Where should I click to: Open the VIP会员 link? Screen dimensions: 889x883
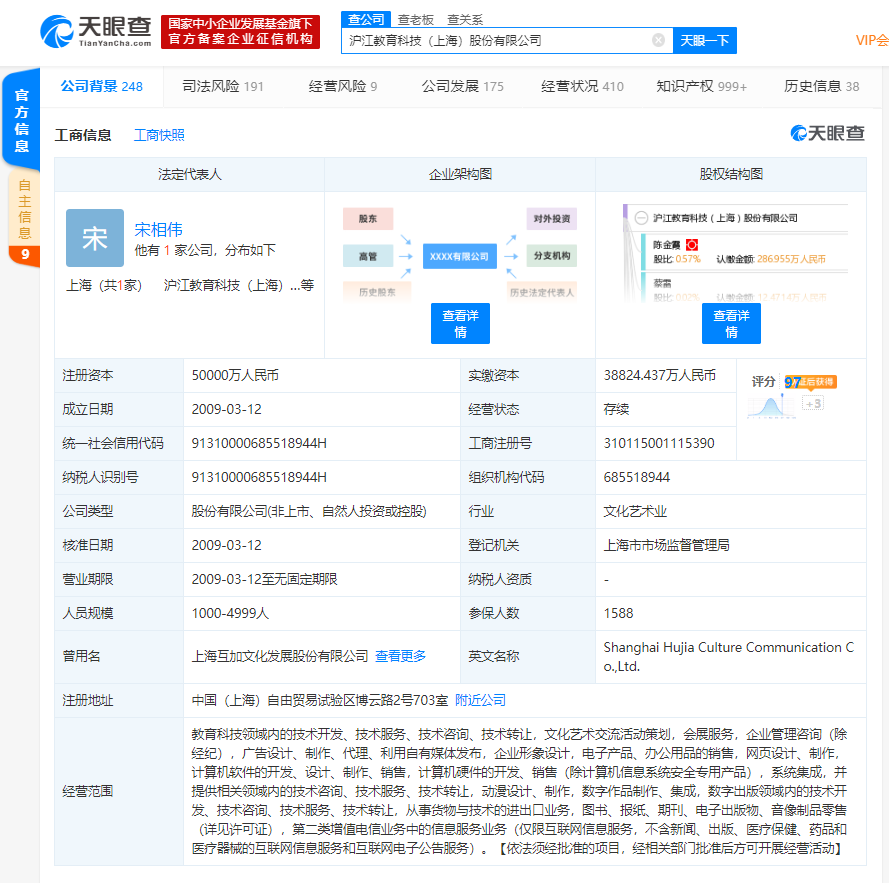872,40
